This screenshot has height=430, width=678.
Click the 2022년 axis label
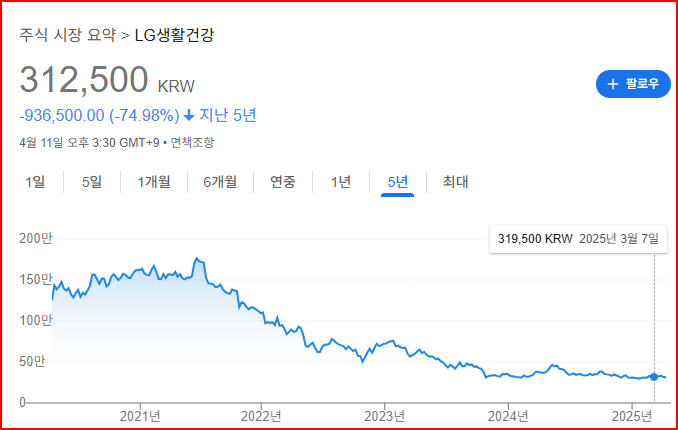pyautogui.click(x=261, y=417)
